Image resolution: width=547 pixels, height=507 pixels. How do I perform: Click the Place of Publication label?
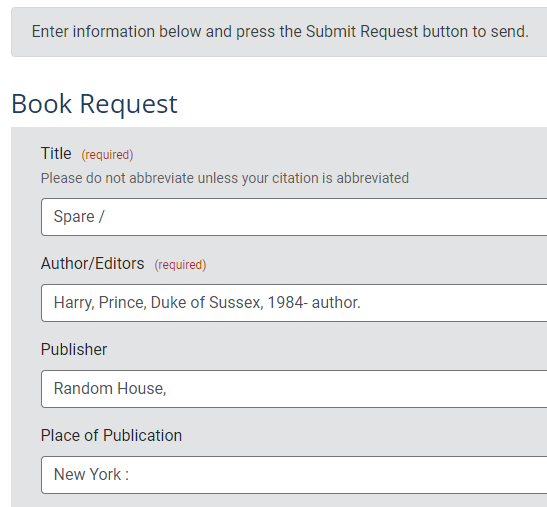111,435
